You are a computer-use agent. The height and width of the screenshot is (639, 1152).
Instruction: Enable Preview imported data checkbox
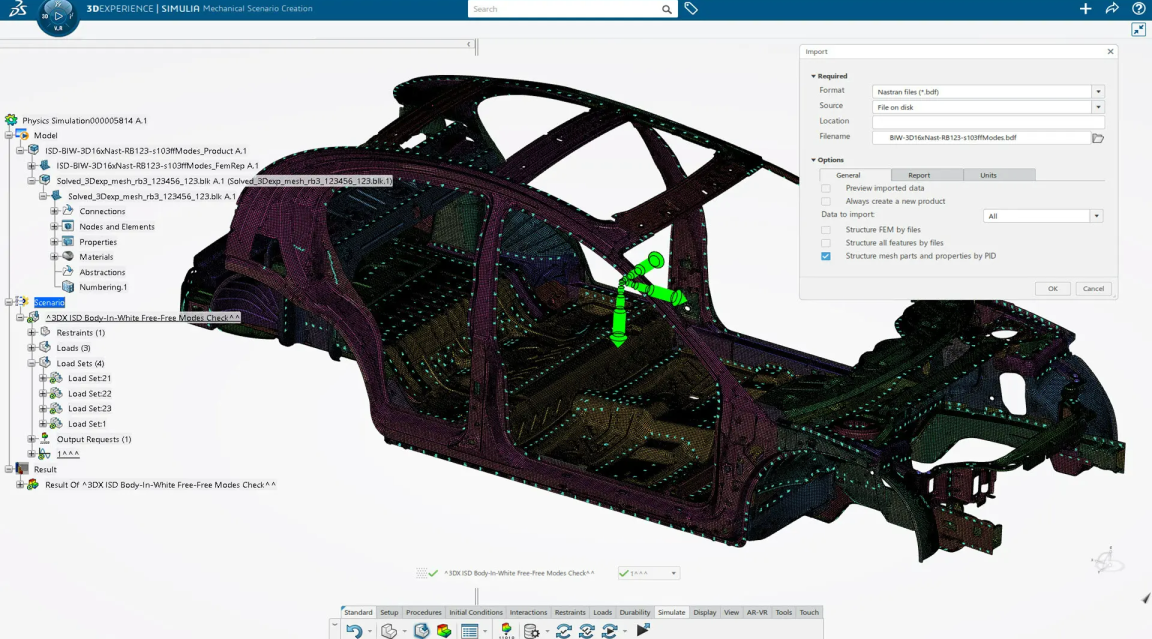click(826, 188)
